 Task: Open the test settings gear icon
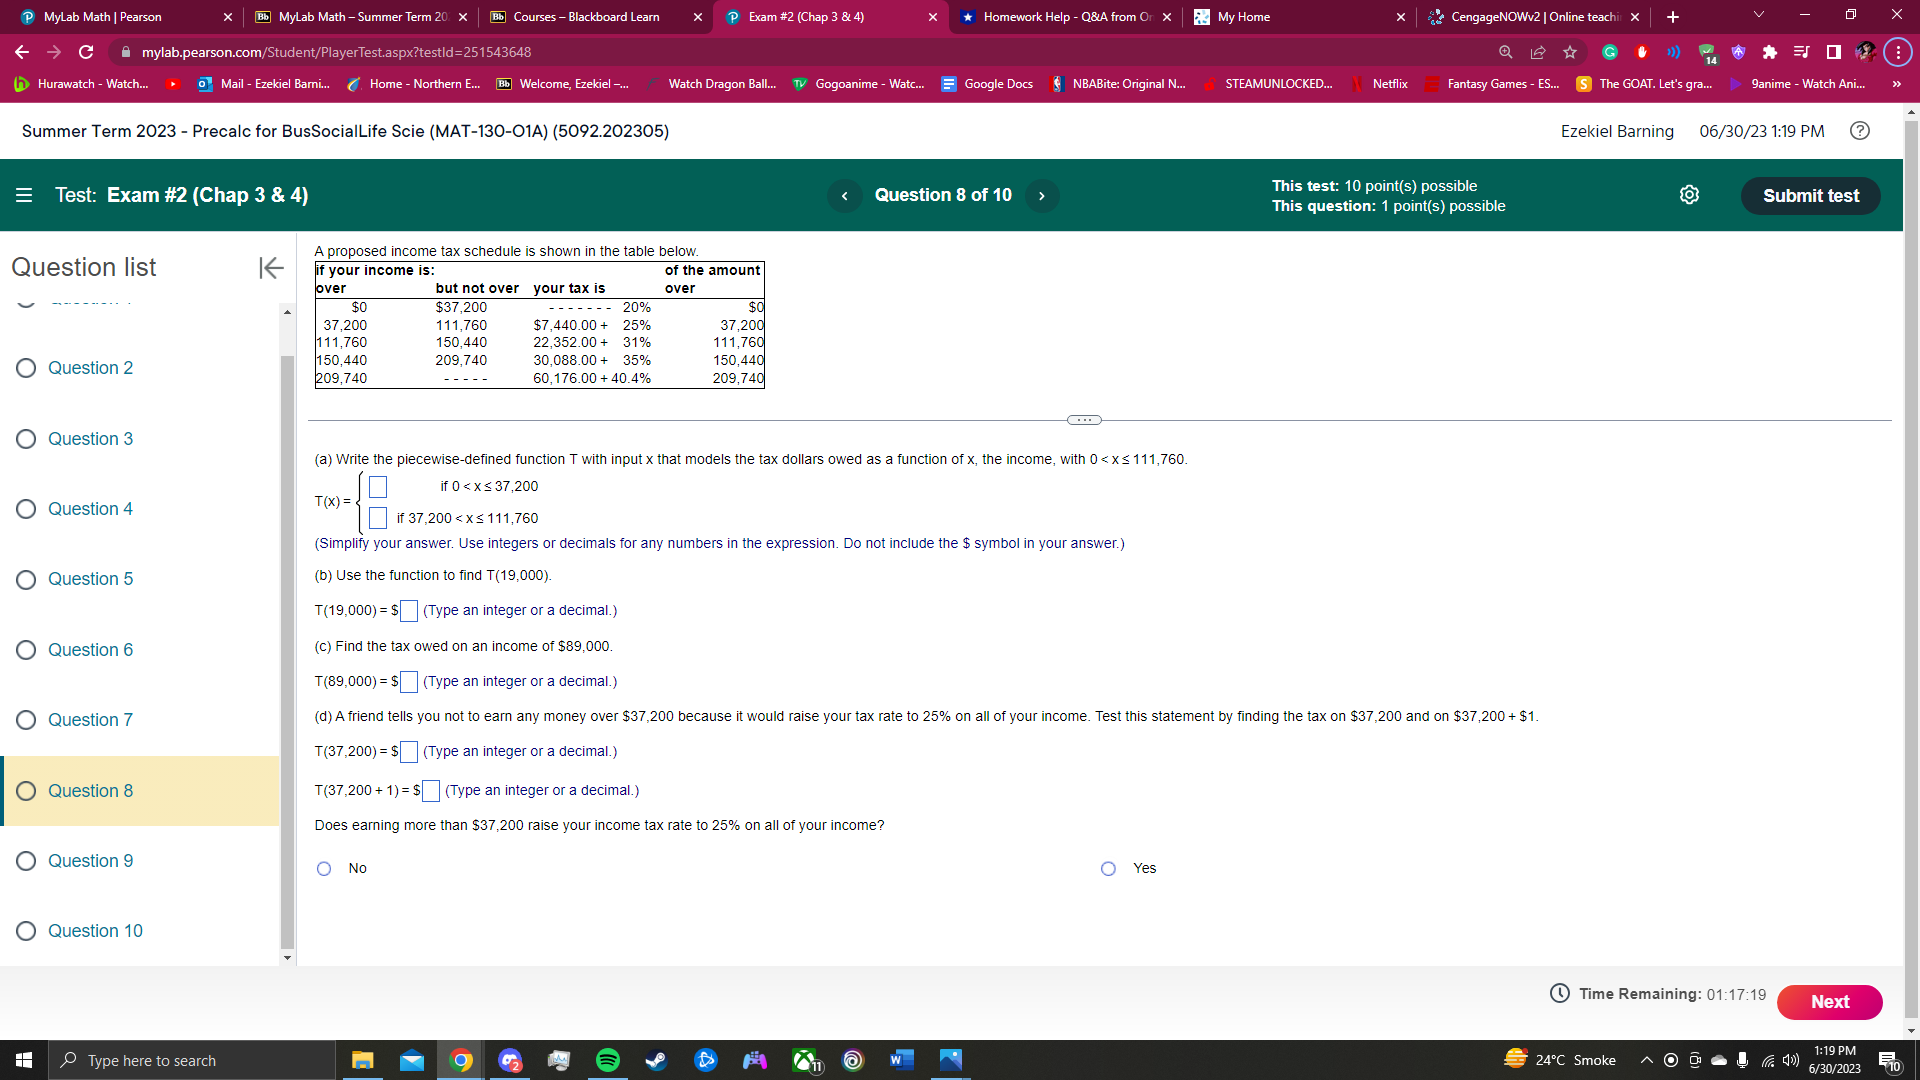coord(1690,195)
